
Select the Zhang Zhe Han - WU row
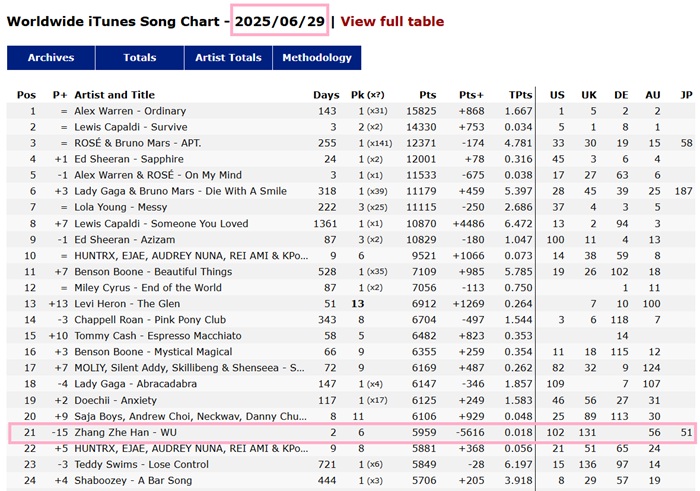tap(351, 433)
